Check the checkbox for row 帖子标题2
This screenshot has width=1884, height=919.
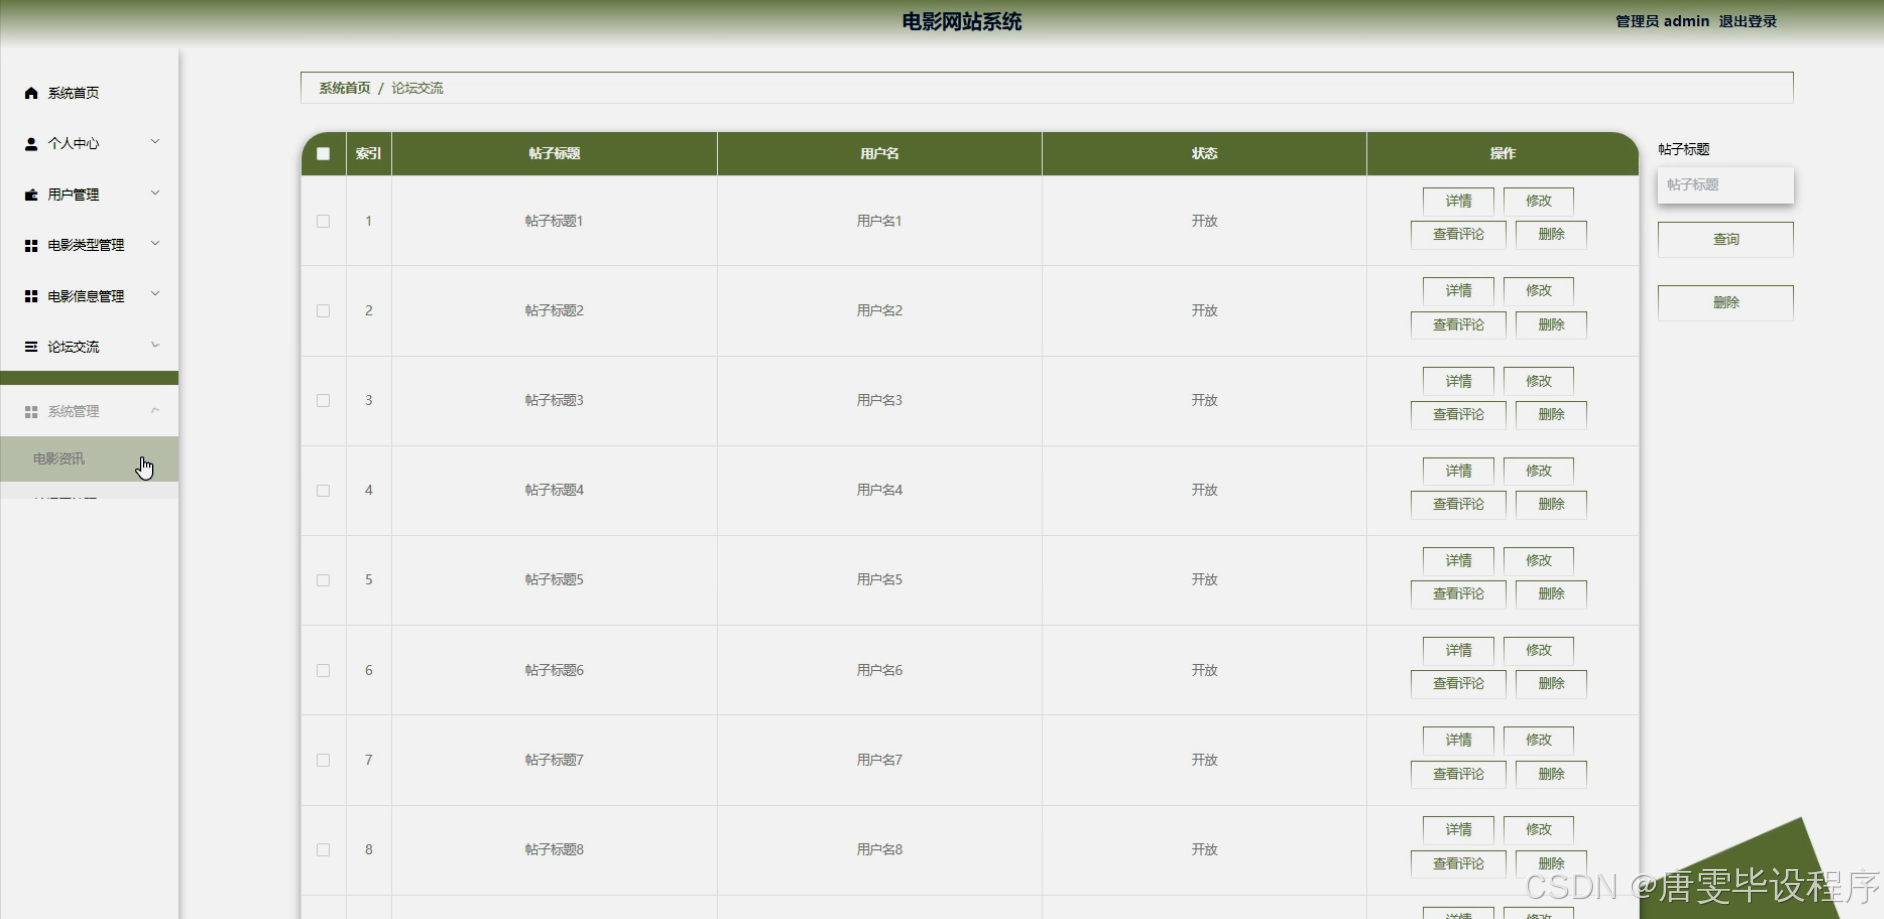323,311
